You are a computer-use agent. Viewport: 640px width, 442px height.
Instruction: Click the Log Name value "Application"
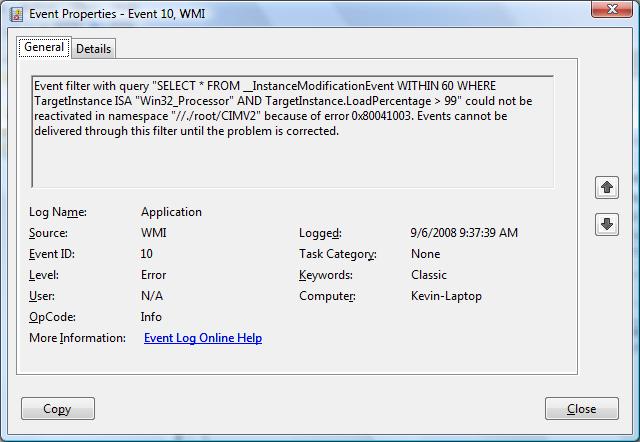(x=171, y=212)
